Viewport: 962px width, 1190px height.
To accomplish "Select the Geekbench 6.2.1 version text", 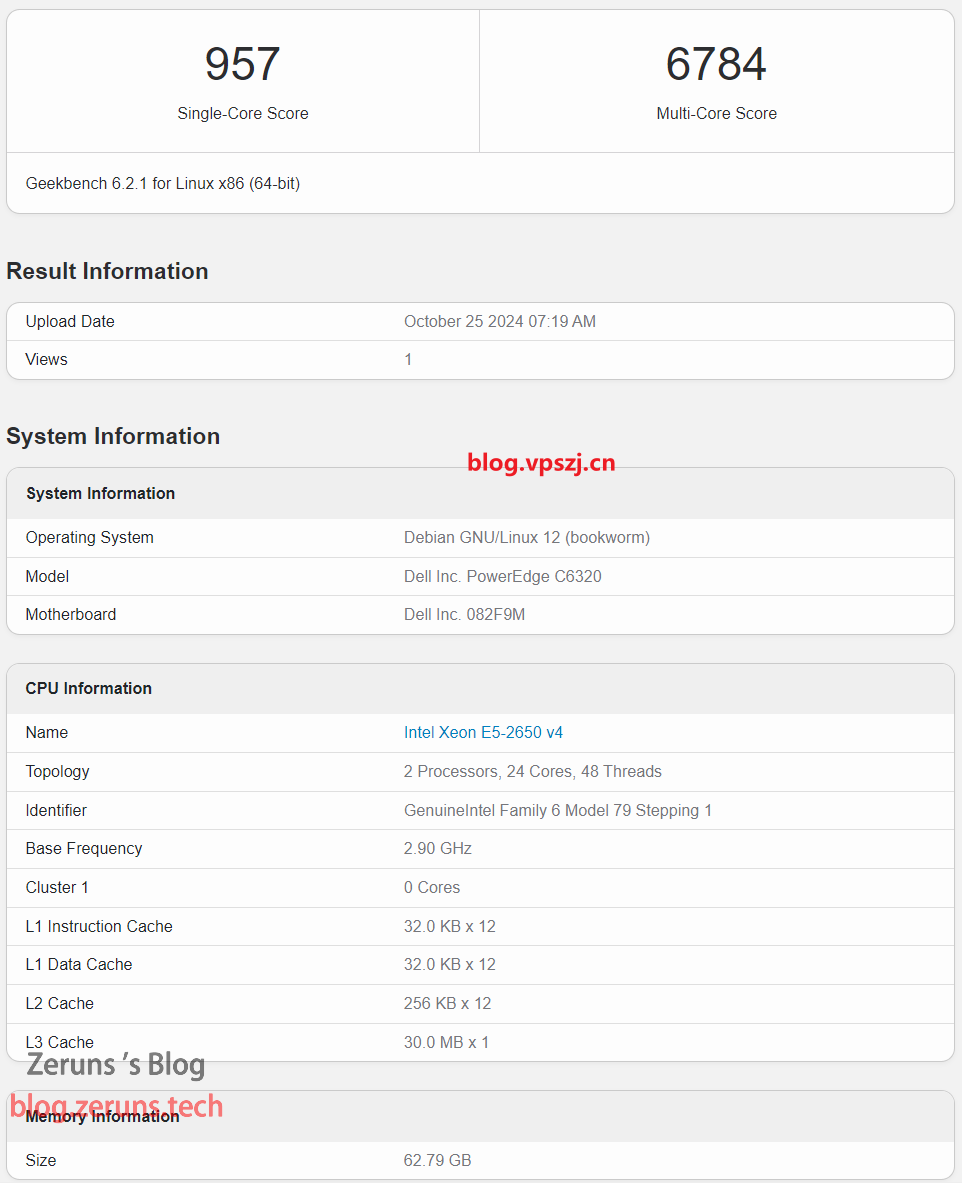I will (163, 184).
